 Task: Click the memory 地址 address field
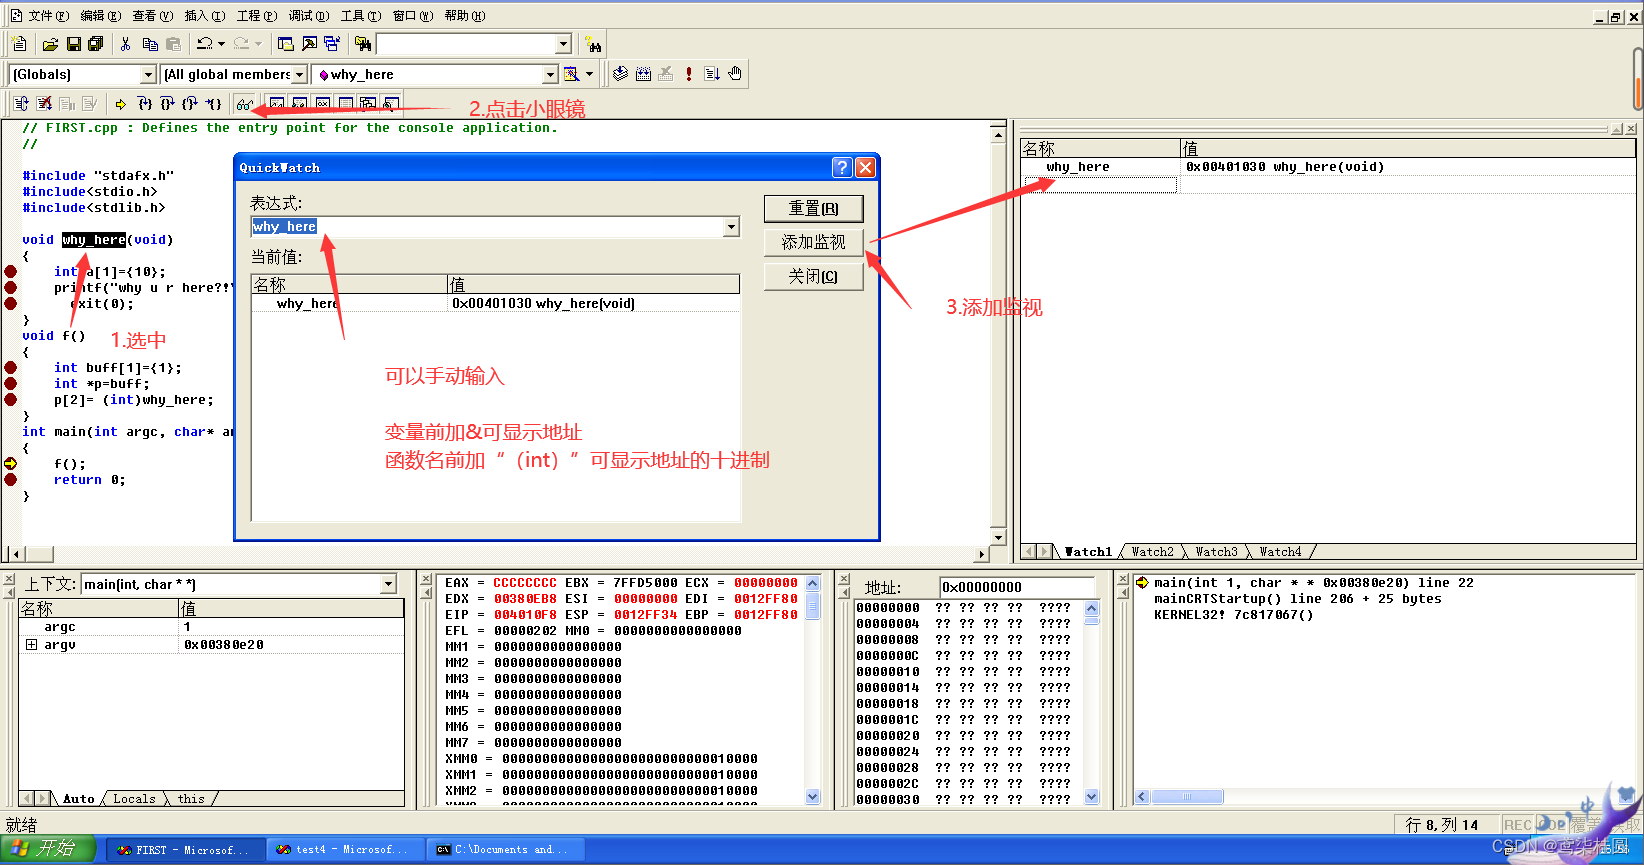[x=1017, y=587]
